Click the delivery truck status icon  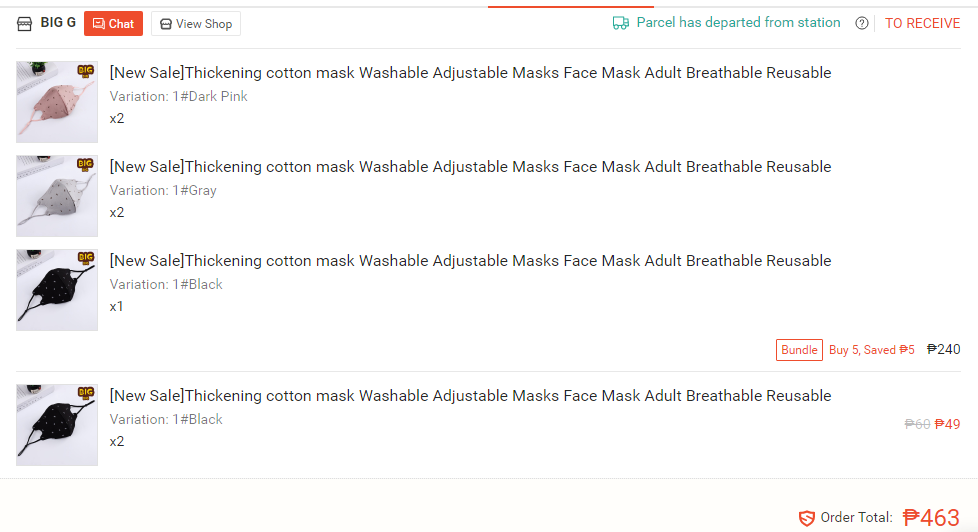(621, 23)
